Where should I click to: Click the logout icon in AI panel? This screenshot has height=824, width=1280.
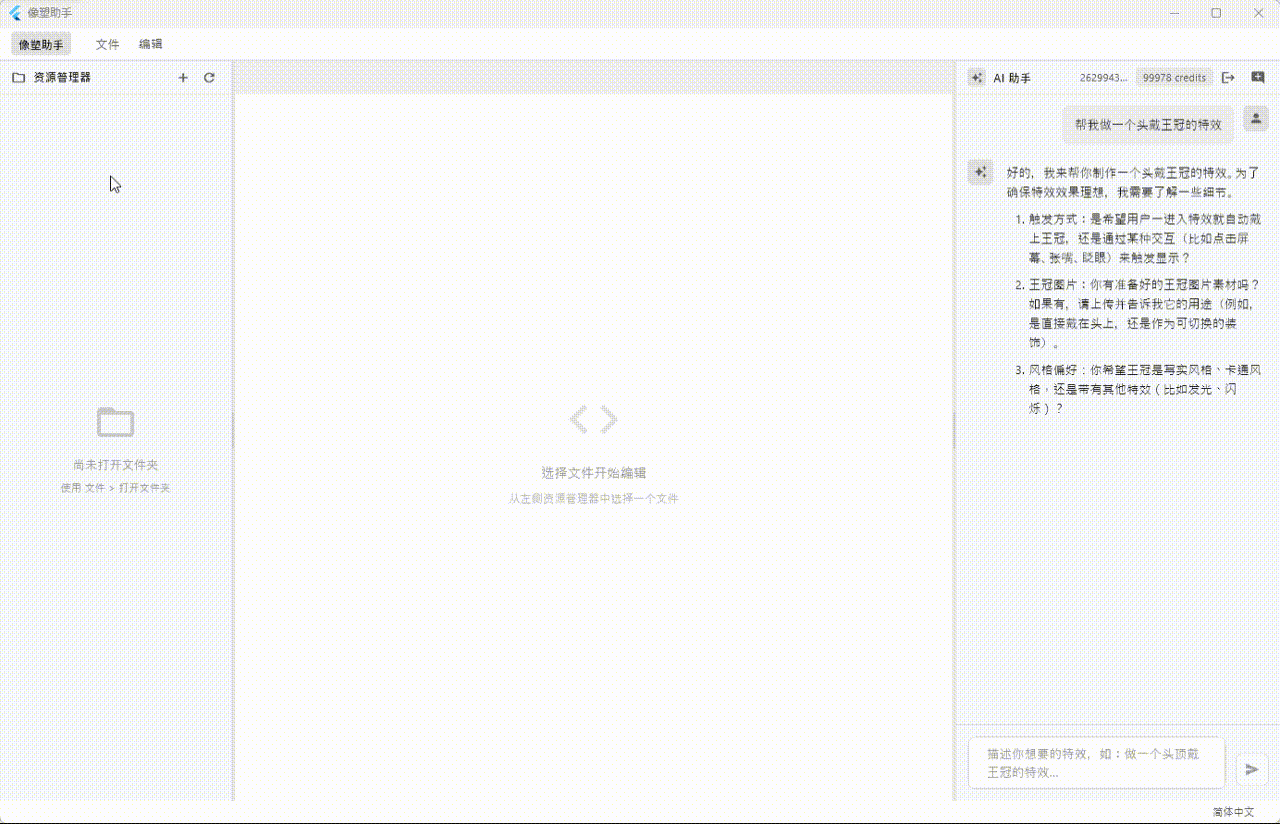1229,77
